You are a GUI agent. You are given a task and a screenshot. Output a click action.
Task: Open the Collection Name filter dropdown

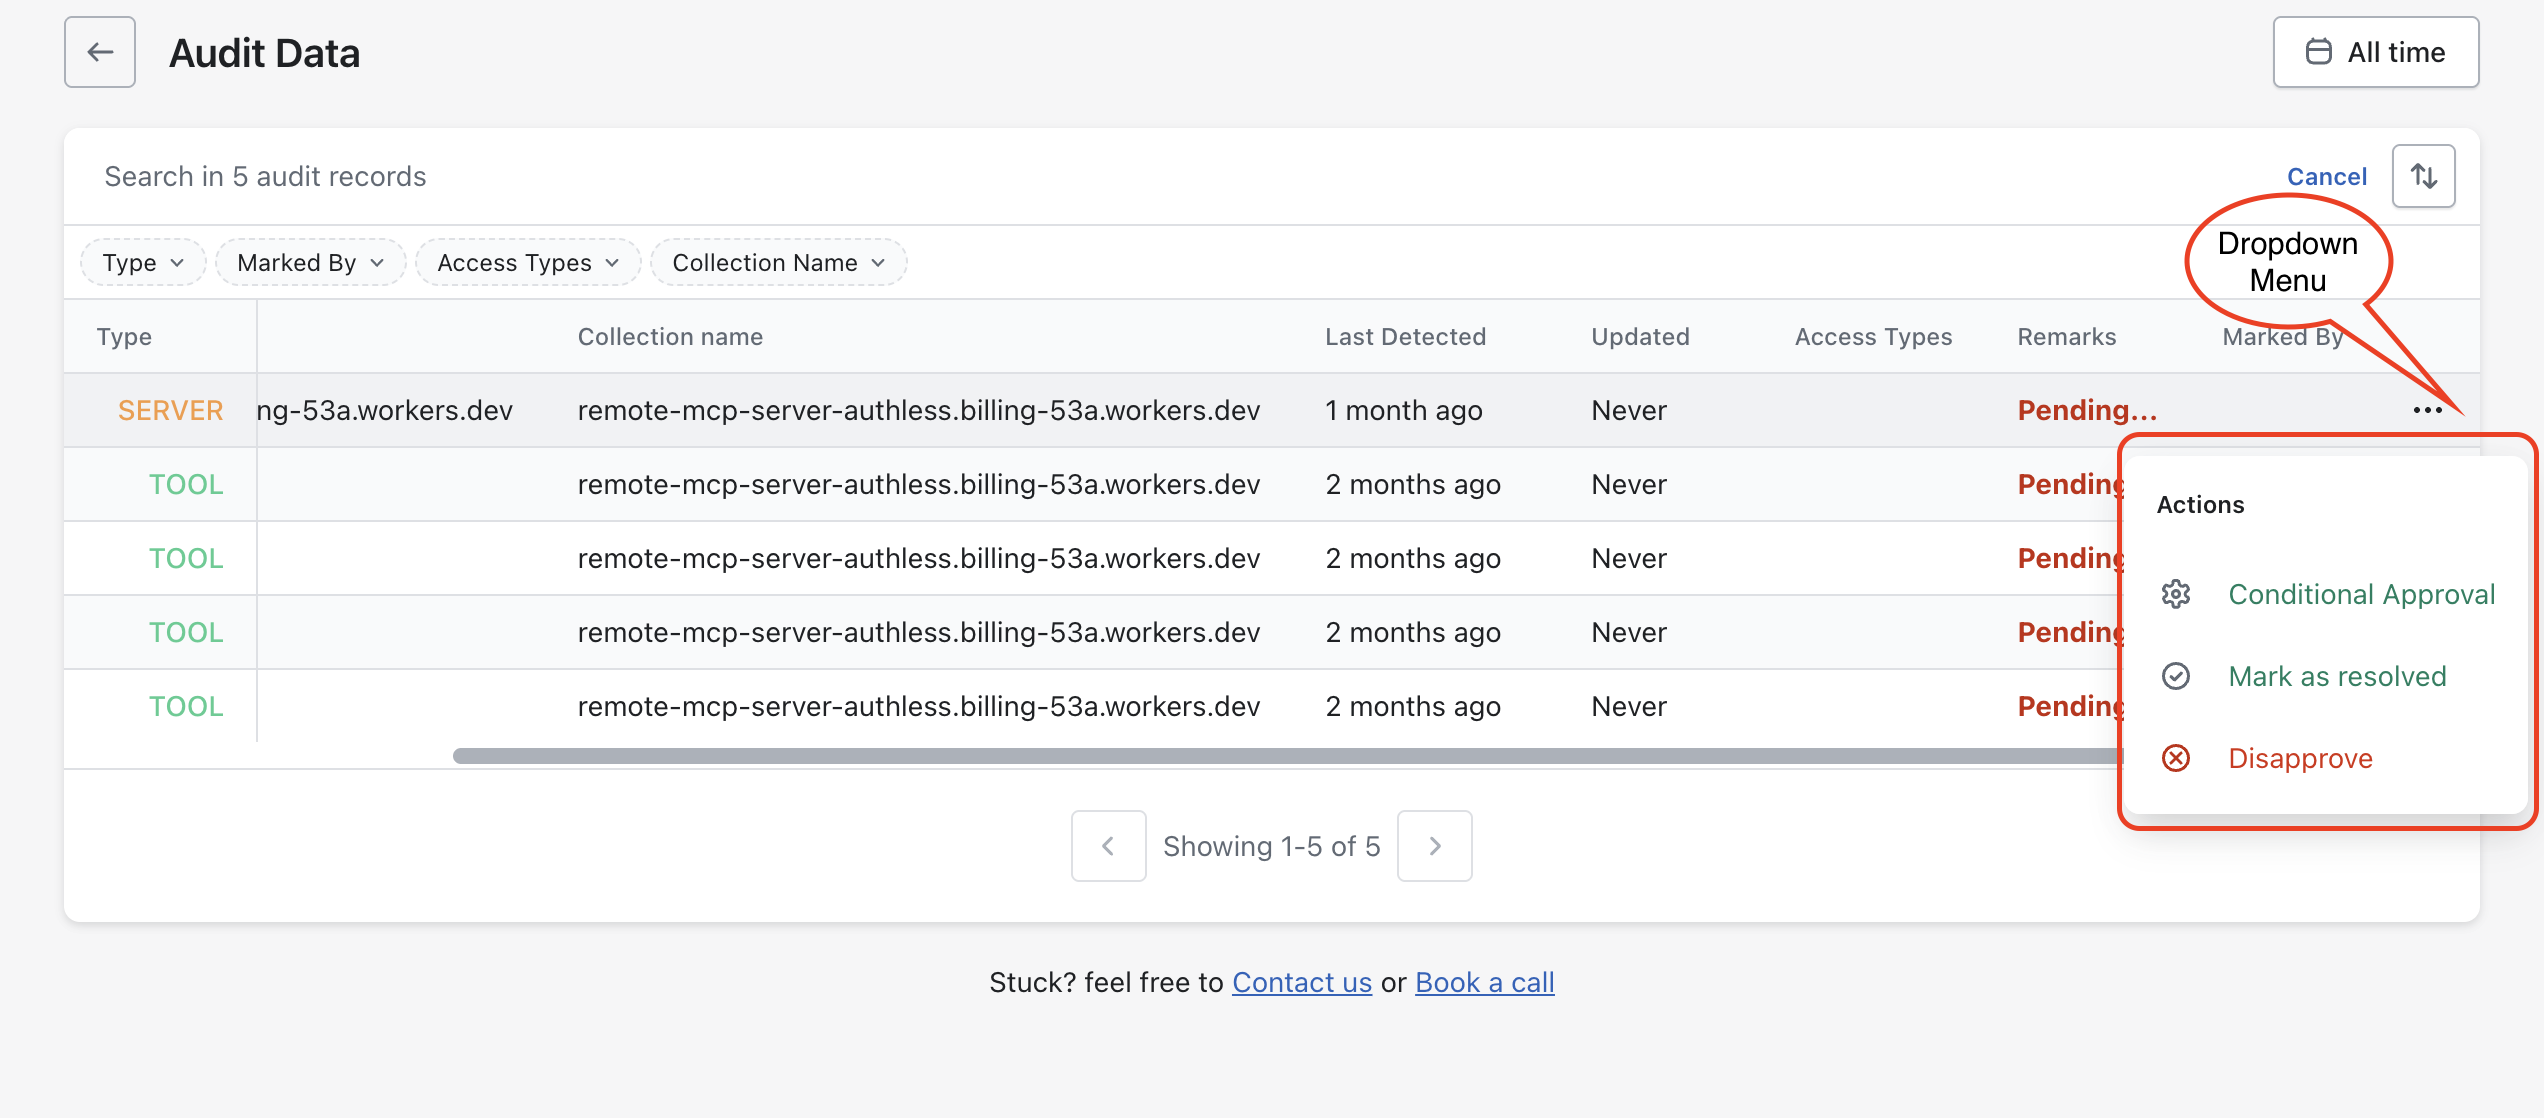point(778,262)
